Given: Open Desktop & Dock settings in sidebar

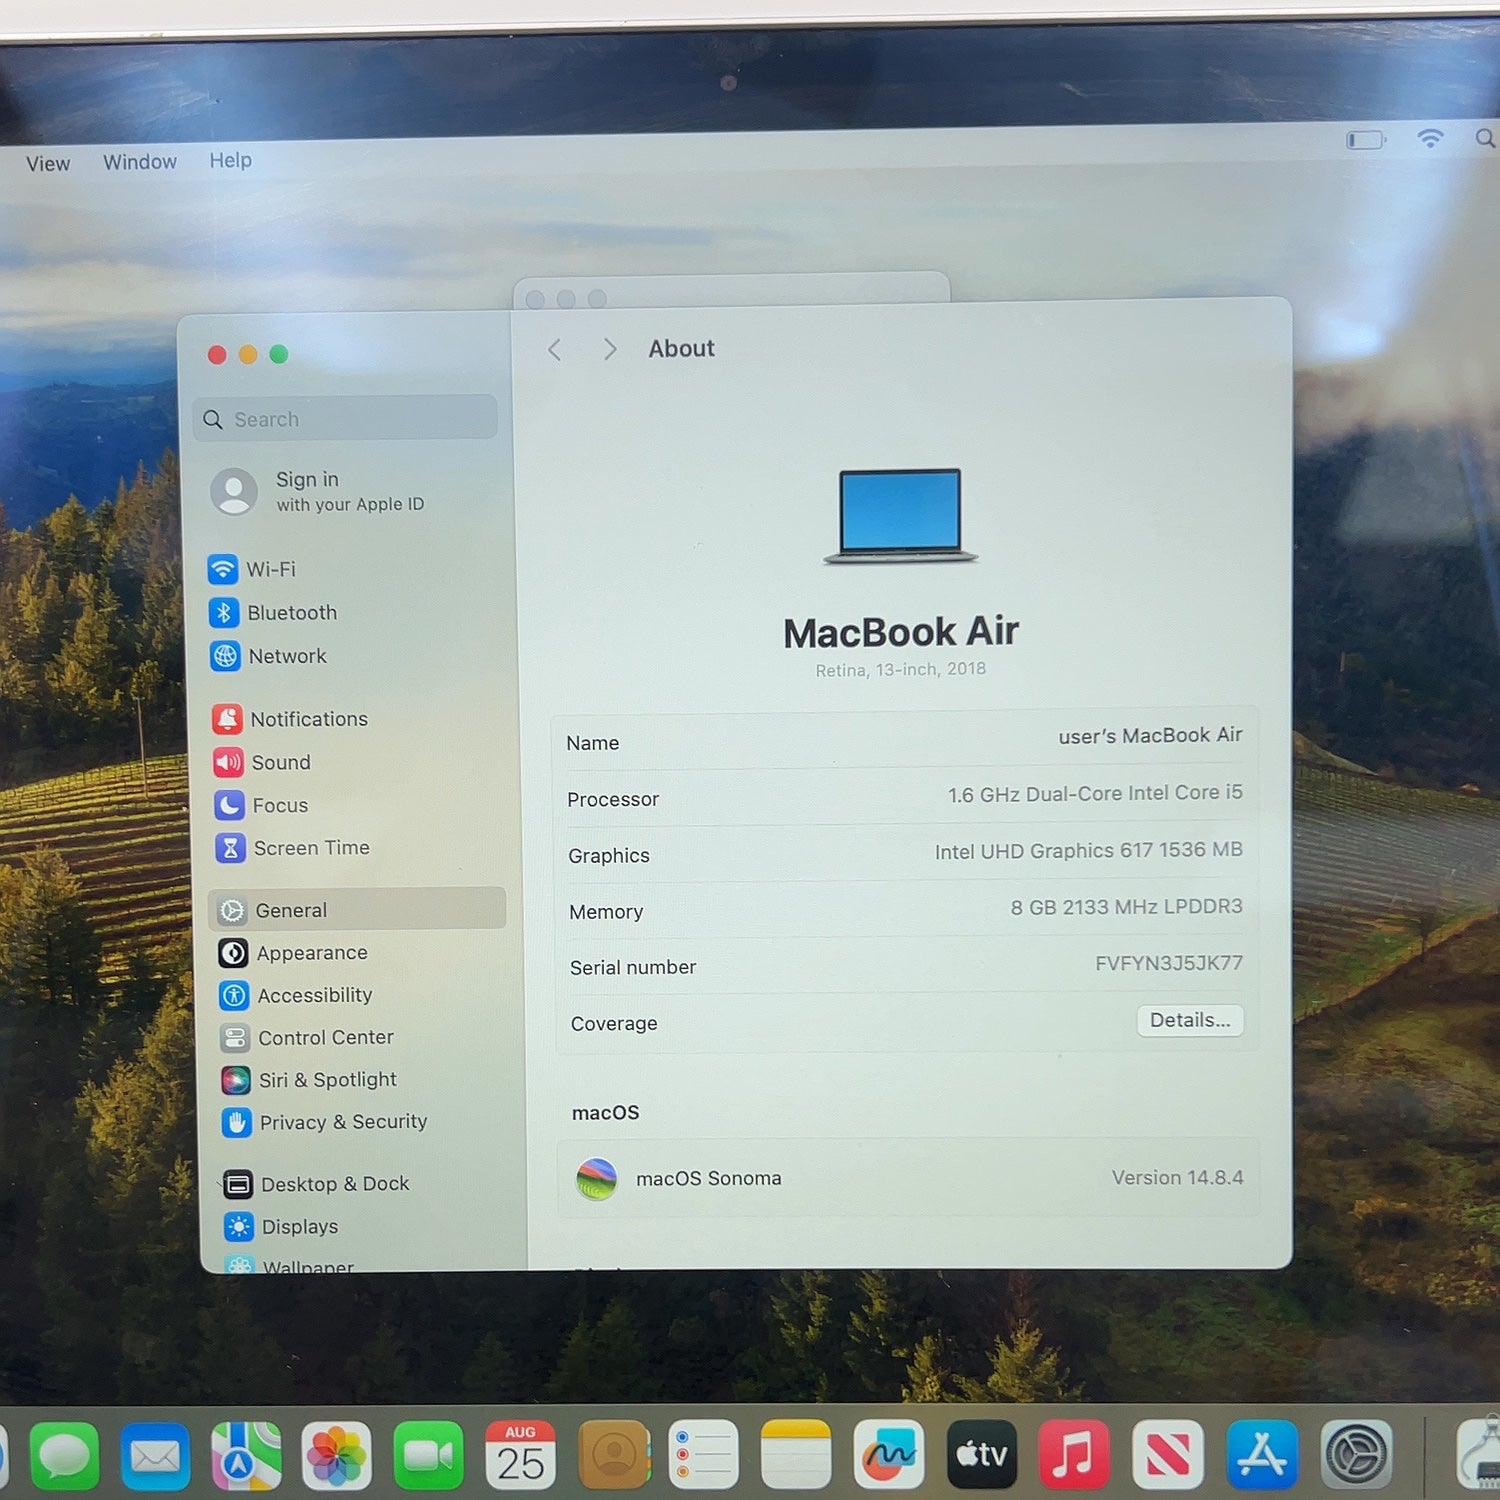Looking at the screenshot, I should pos(316,1184).
